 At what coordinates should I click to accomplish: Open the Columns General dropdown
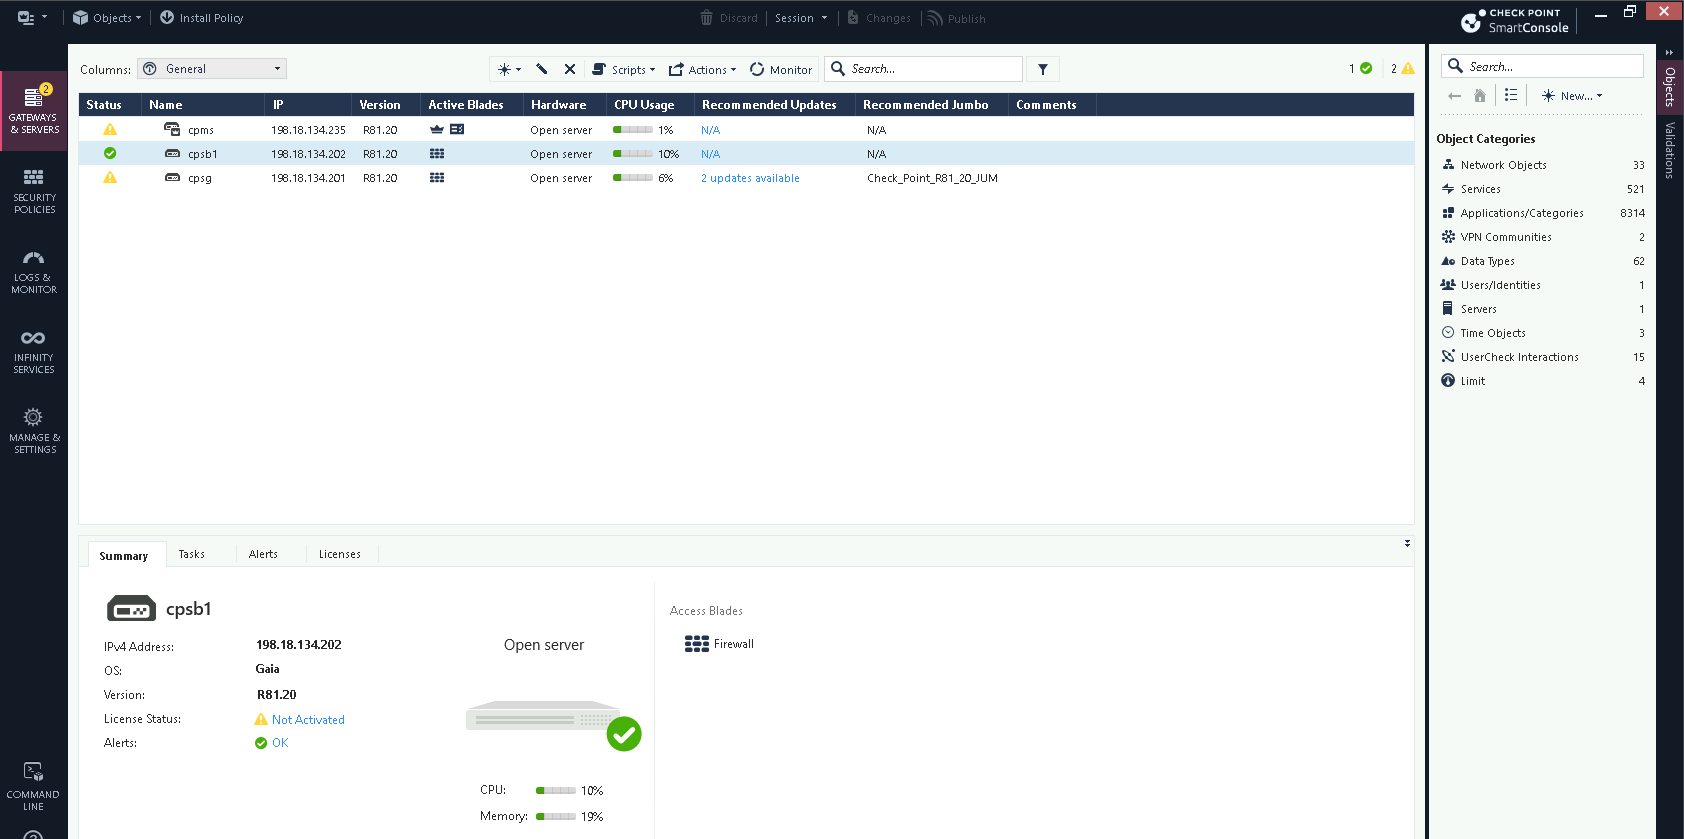[212, 69]
